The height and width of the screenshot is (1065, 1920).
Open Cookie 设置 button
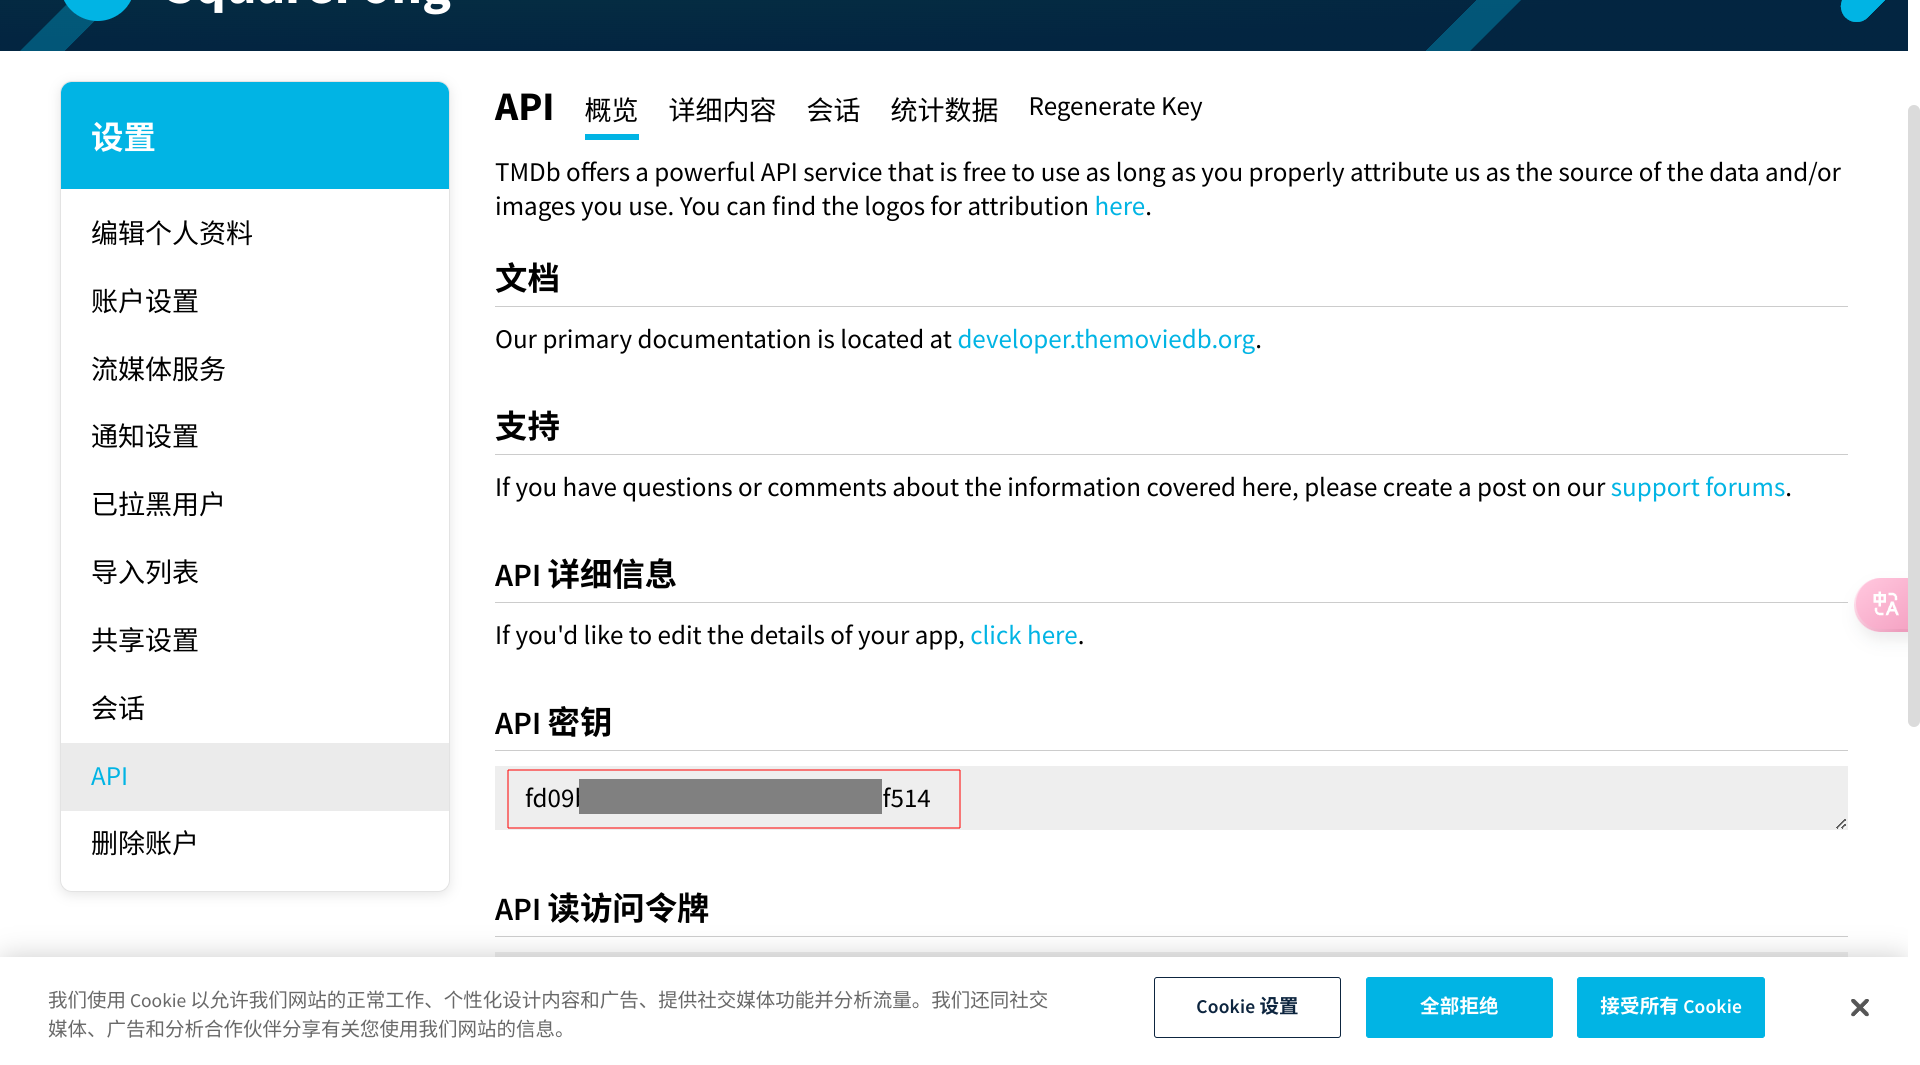pos(1247,1007)
